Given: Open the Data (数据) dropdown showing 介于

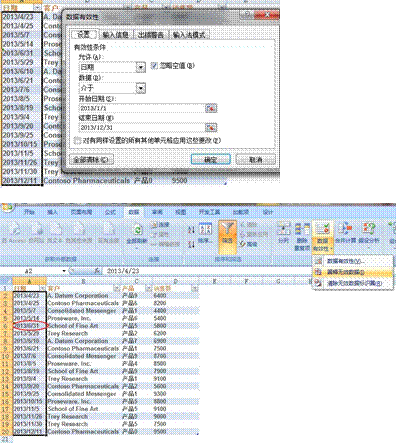Looking at the screenshot, I should tap(141, 88).
